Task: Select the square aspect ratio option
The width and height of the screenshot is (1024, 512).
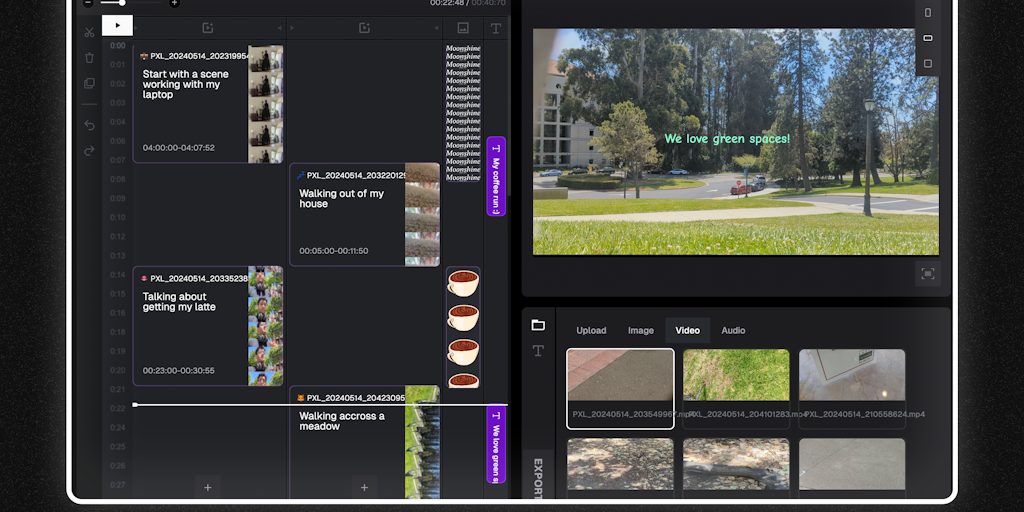Action: coord(928,63)
